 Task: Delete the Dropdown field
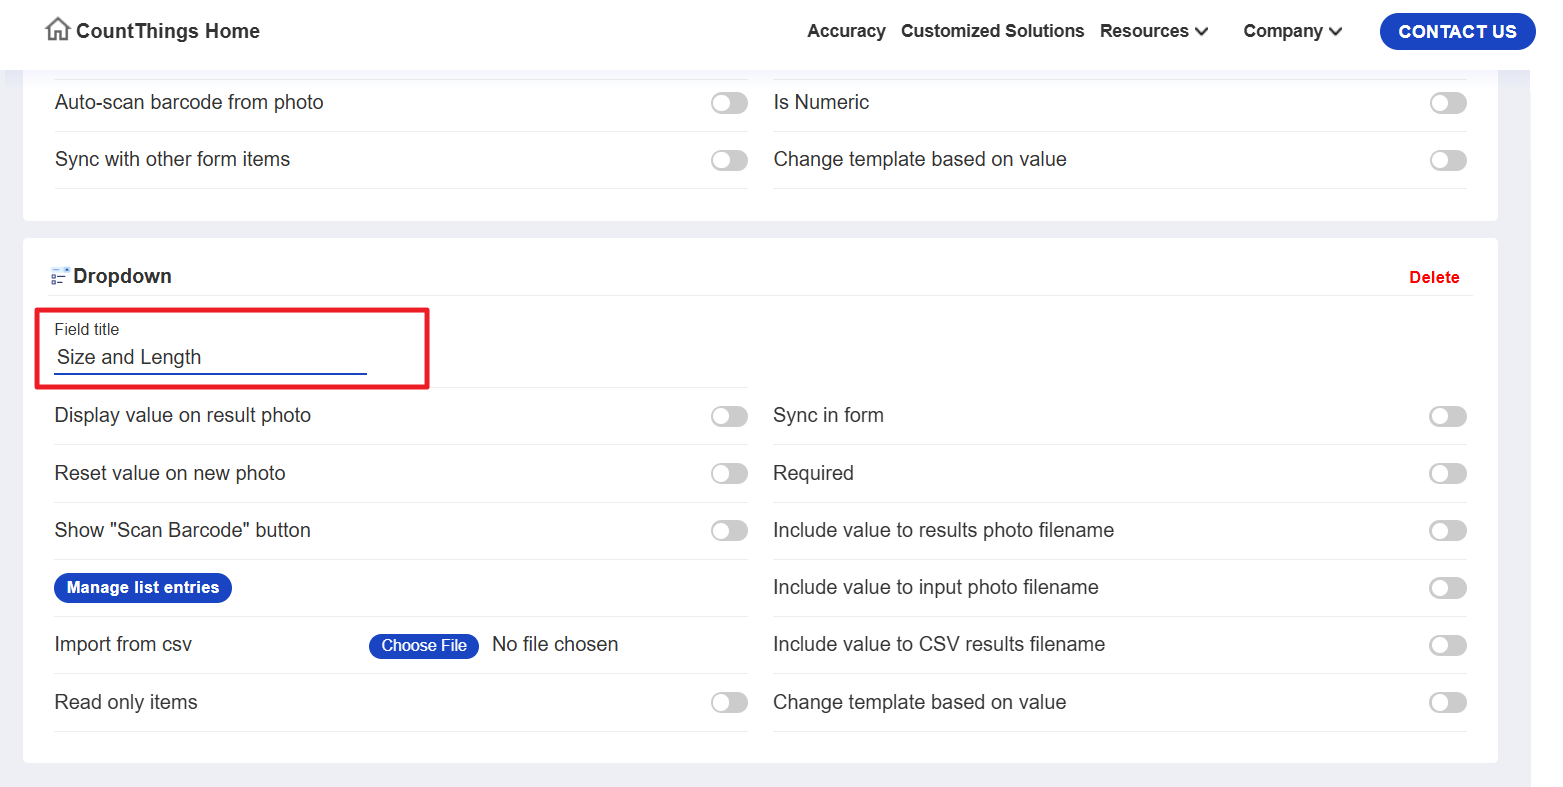(1433, 277)
